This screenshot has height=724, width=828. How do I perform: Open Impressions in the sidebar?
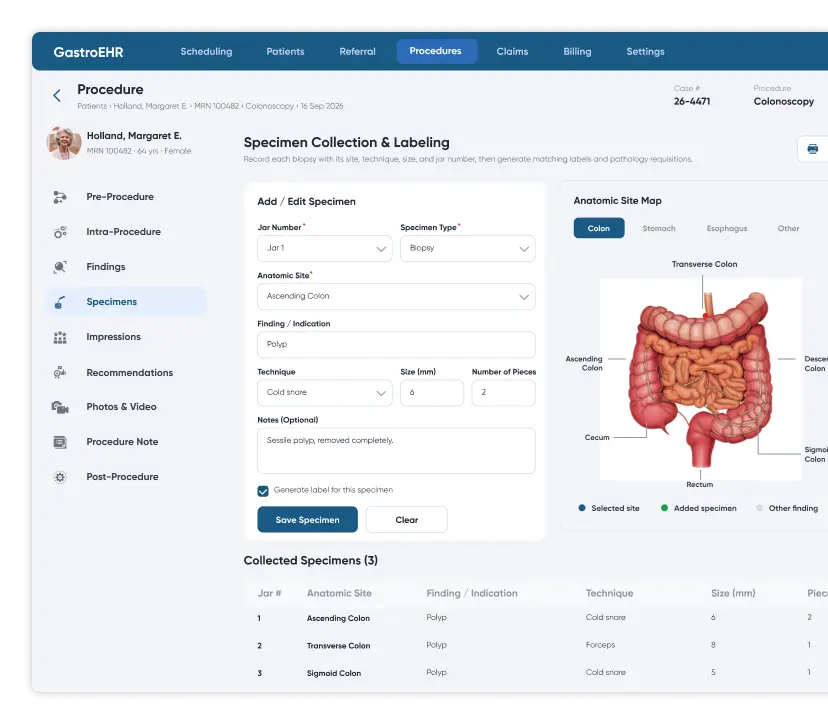tap(114, 337)
